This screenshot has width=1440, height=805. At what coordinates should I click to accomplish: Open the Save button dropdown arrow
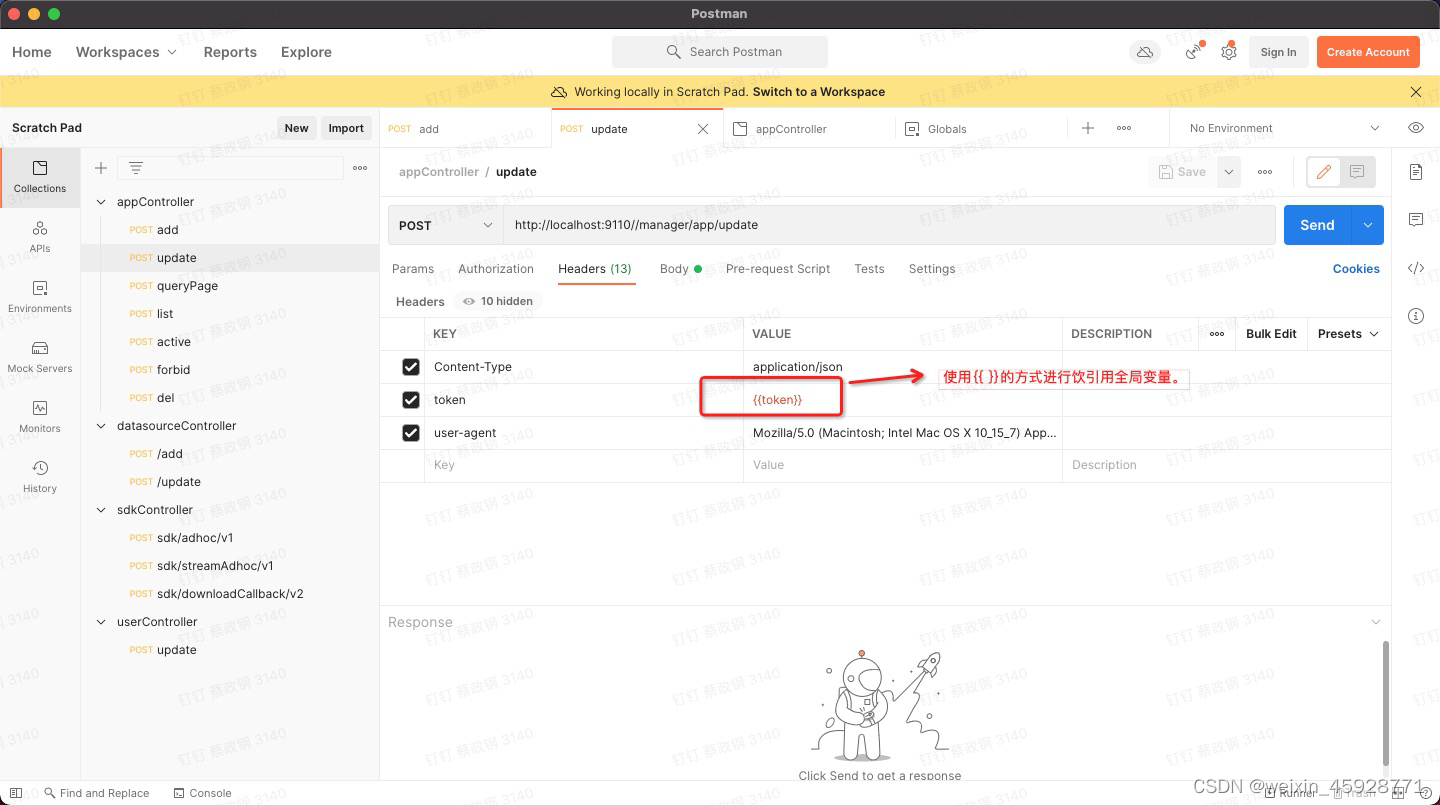tap(1229, 172)
